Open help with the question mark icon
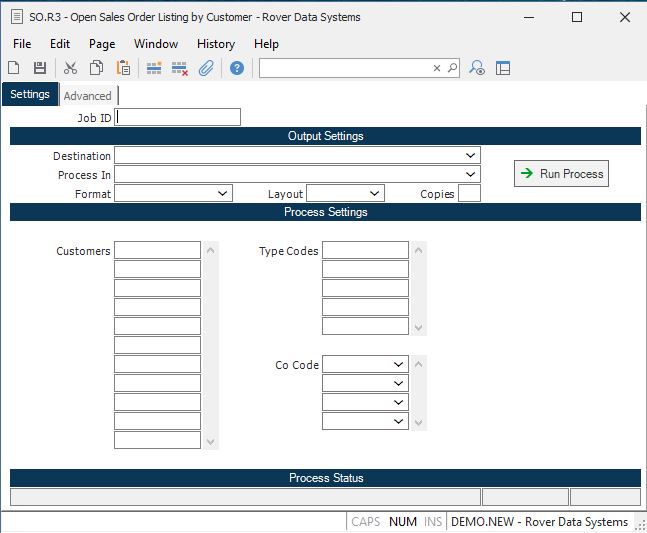This screenshot has height=533, width=647. pos(237,68)
